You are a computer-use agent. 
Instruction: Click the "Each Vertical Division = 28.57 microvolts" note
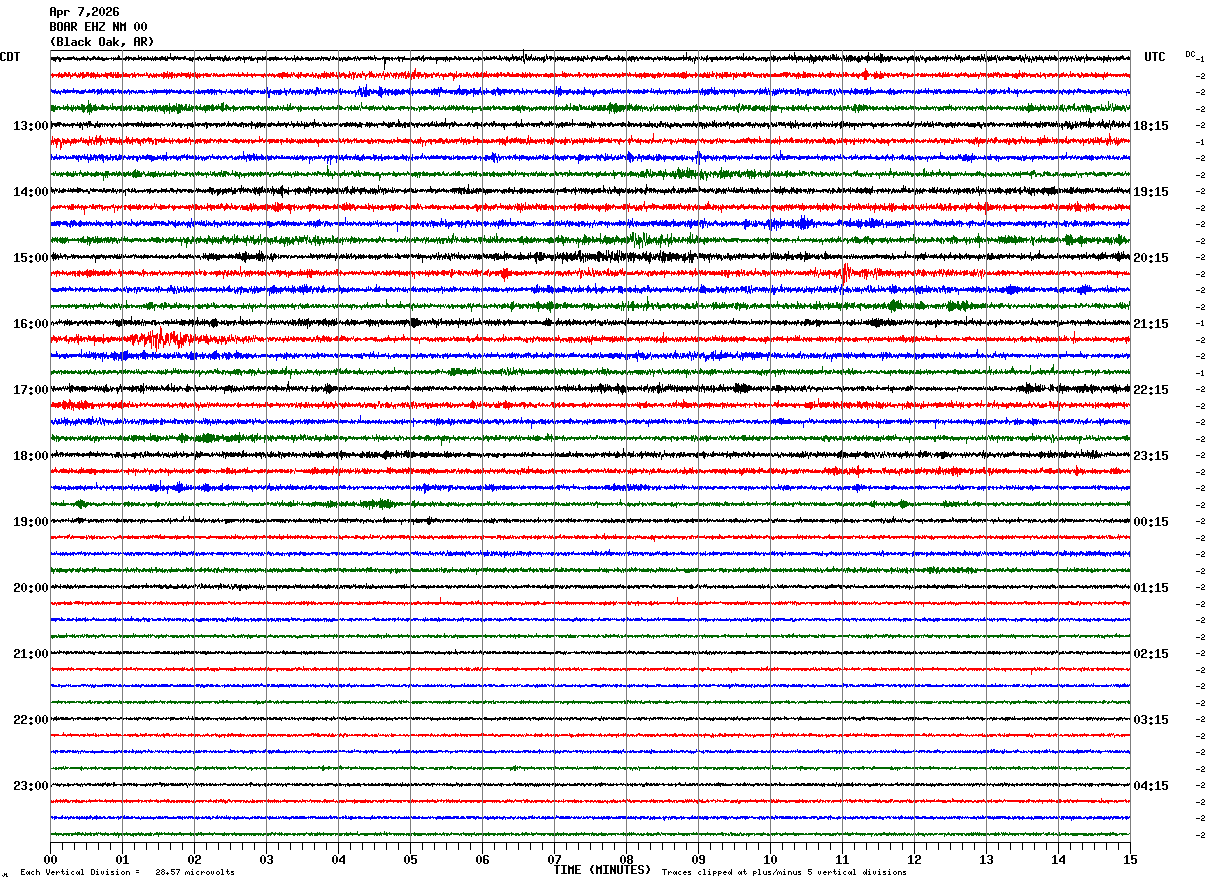(x=127, y=872)
